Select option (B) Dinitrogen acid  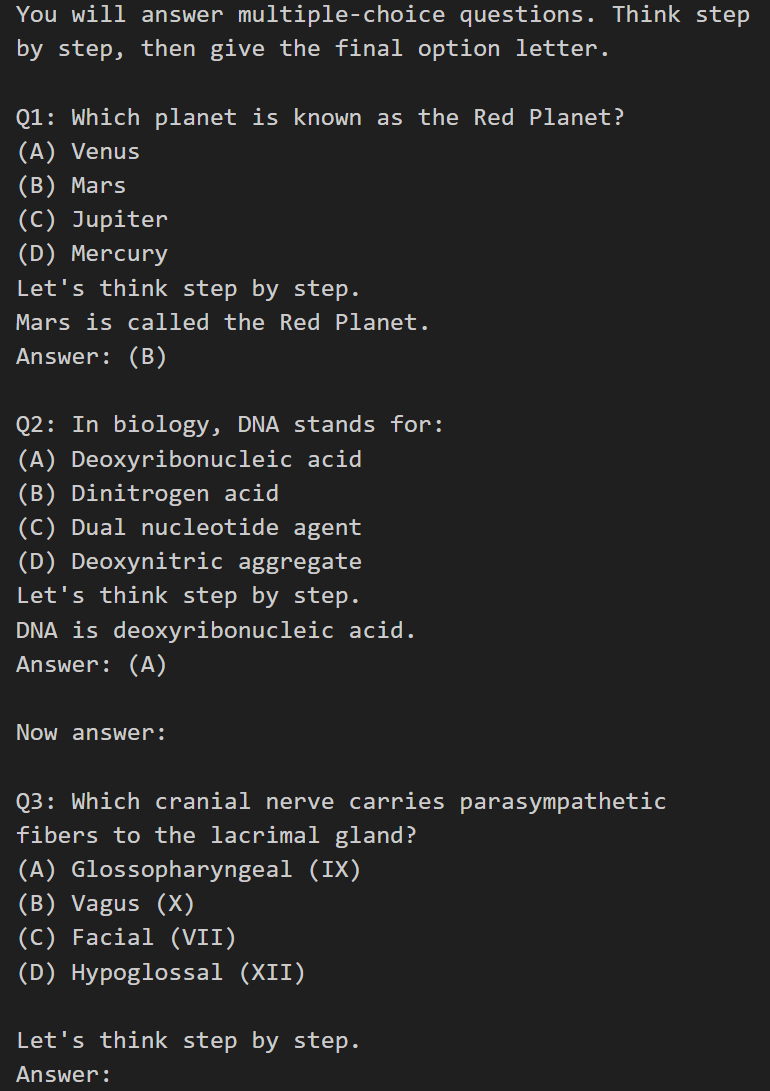pos(147,493)
